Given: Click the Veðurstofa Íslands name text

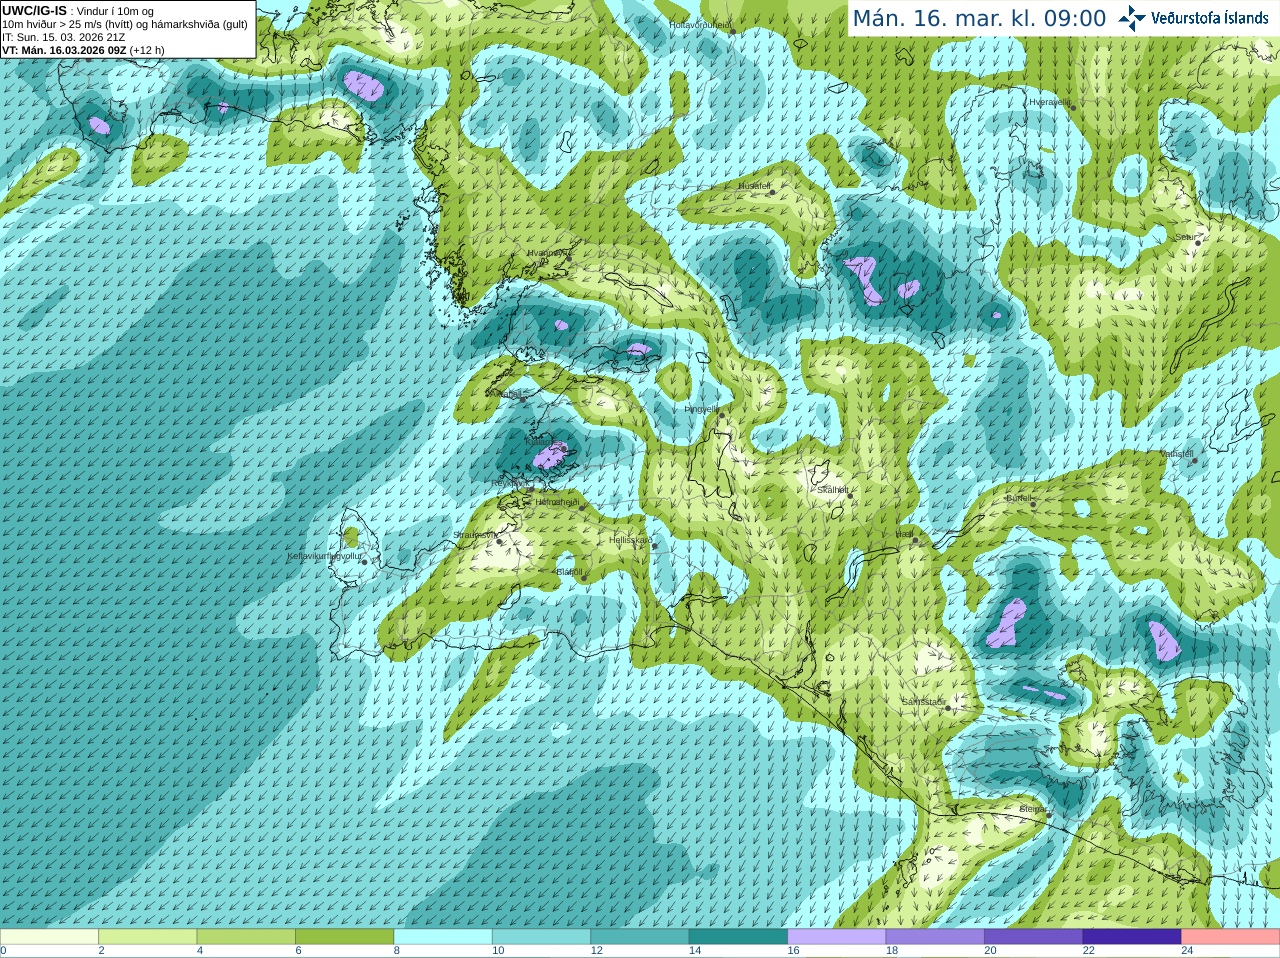Looking at the screenshot, I should click(x=1209, y=18).
